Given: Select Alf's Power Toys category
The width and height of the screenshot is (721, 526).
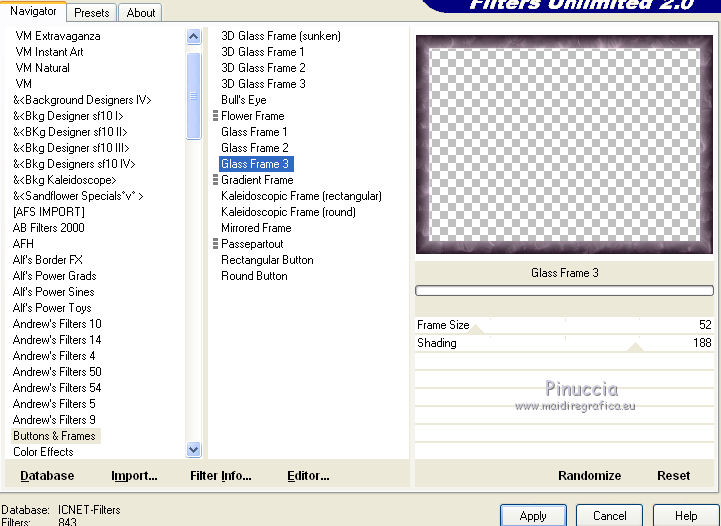Looking at the screenshot, I should pos(52,308).
